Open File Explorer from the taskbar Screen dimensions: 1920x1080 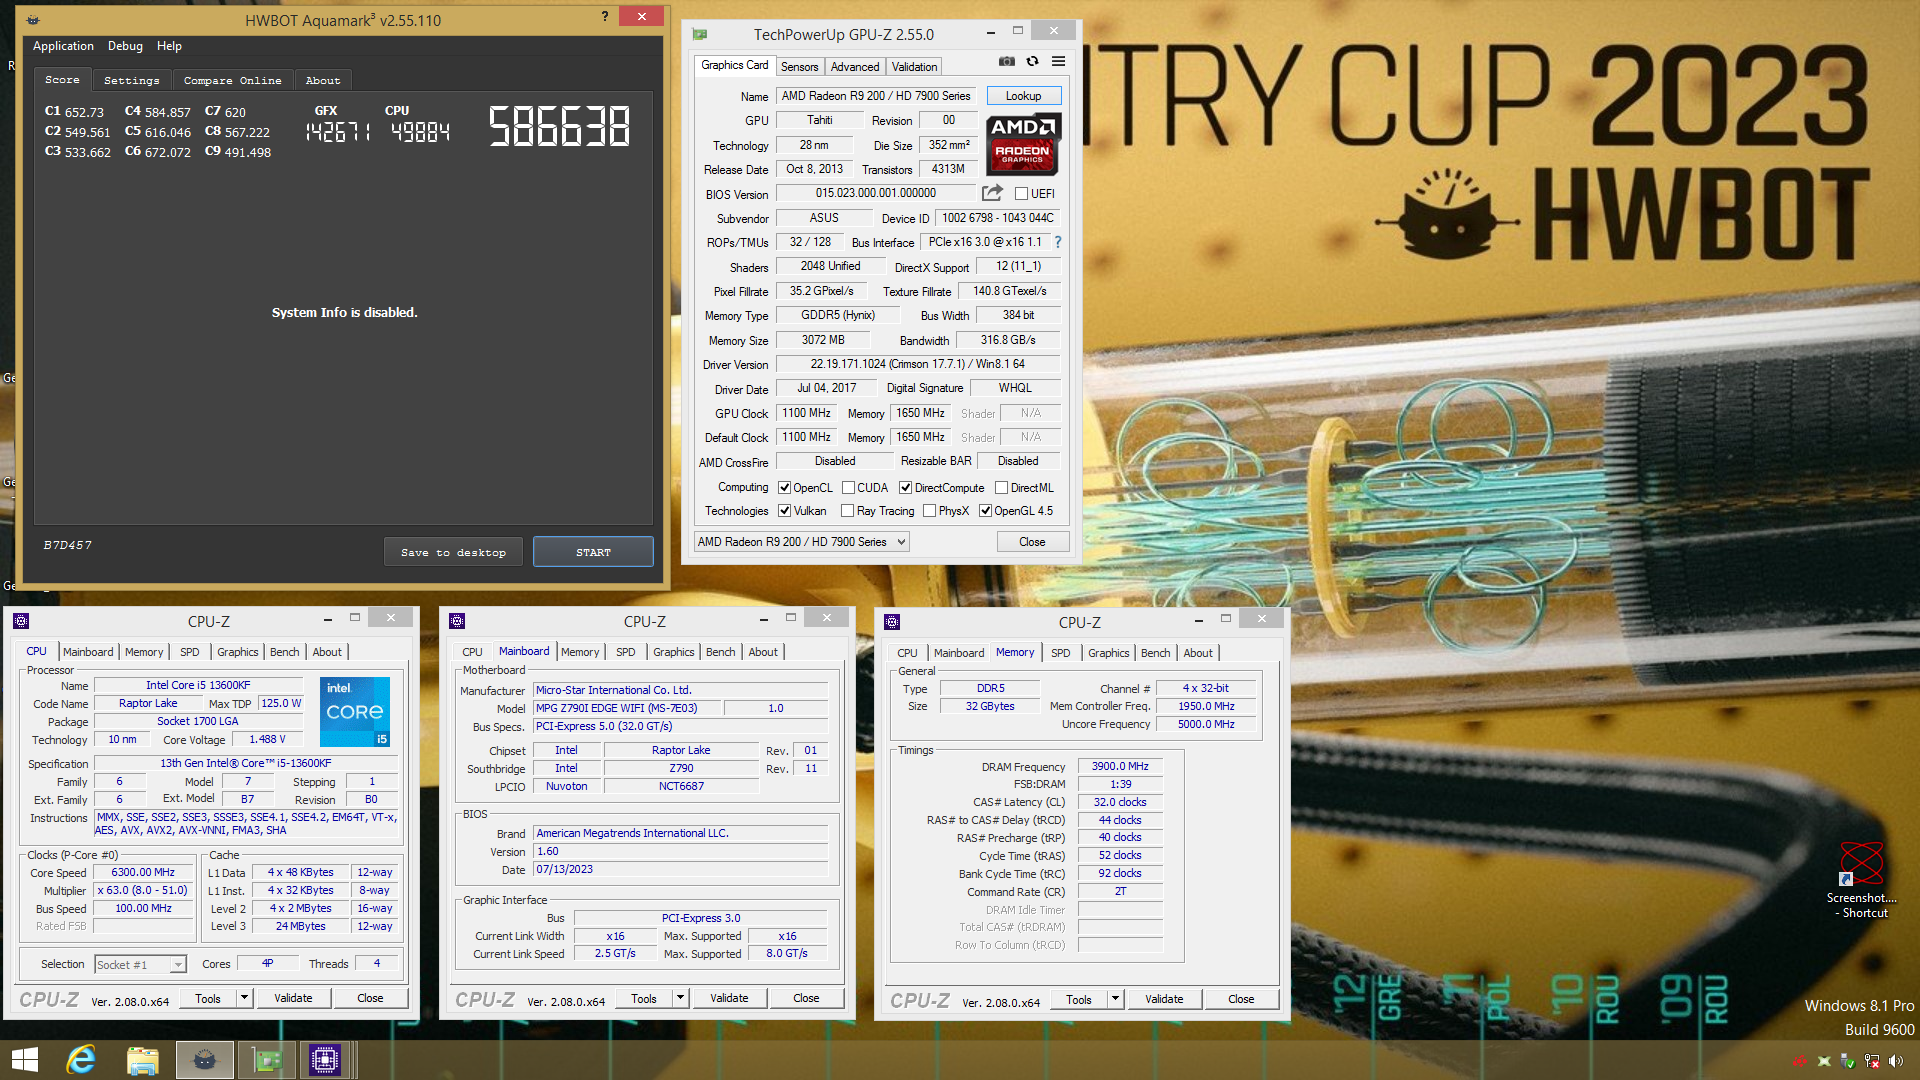pyautogui.click(x=142, y=1060)
